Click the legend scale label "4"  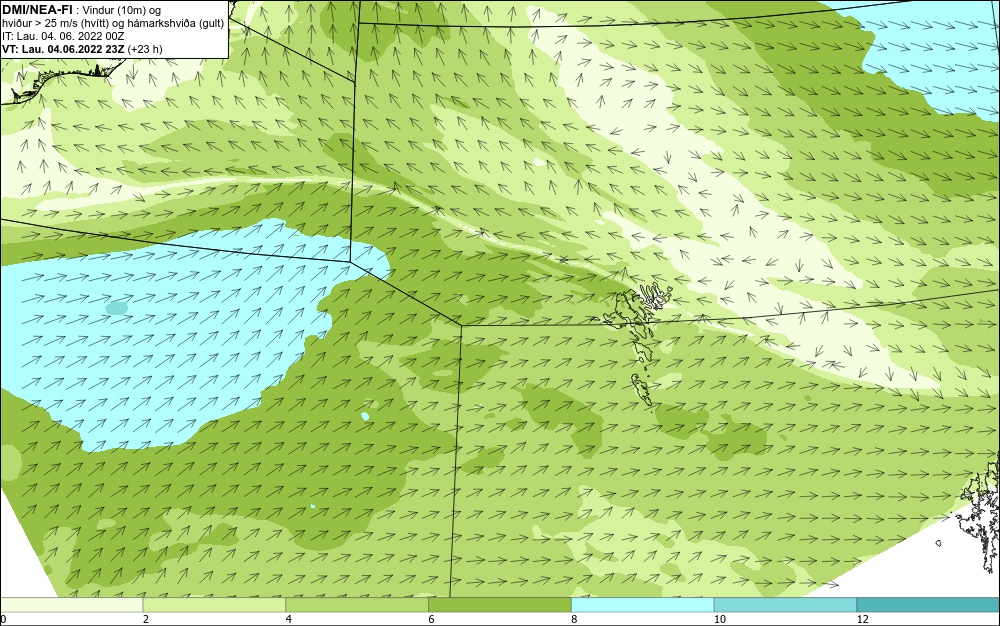coord(289,619)
